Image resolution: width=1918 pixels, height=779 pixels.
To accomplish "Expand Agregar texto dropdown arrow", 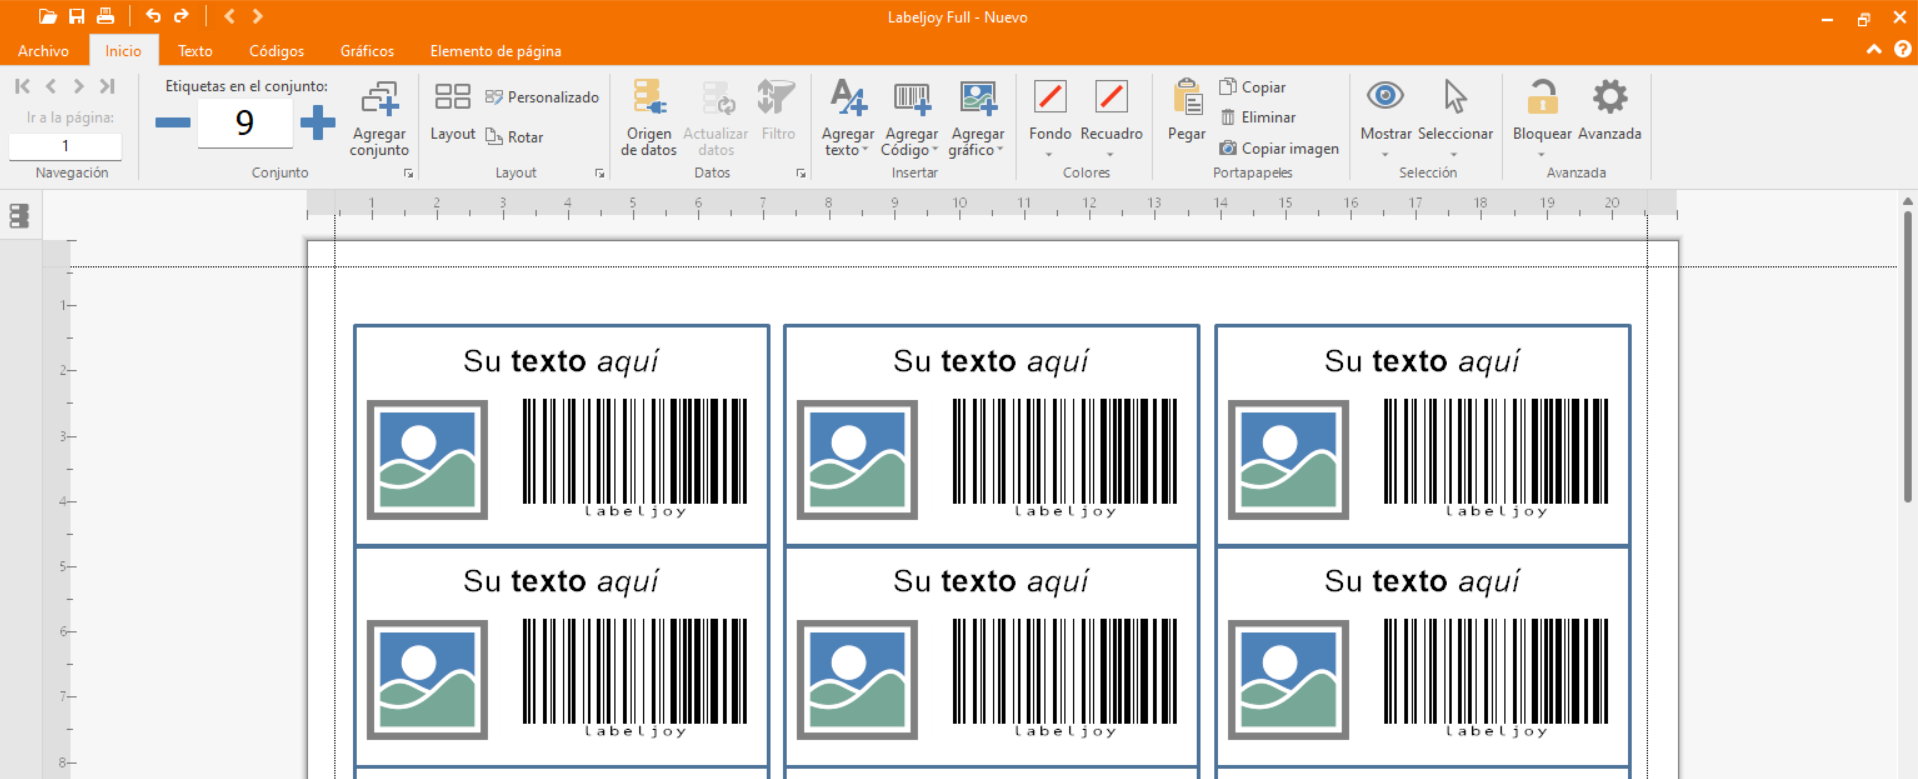I will (865, 150).
